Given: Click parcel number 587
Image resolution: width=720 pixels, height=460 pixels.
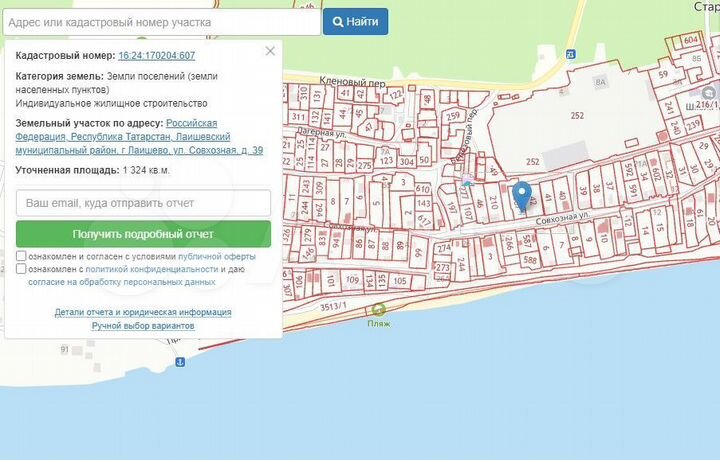Looking at the screenshot, I should pos(527,241).
